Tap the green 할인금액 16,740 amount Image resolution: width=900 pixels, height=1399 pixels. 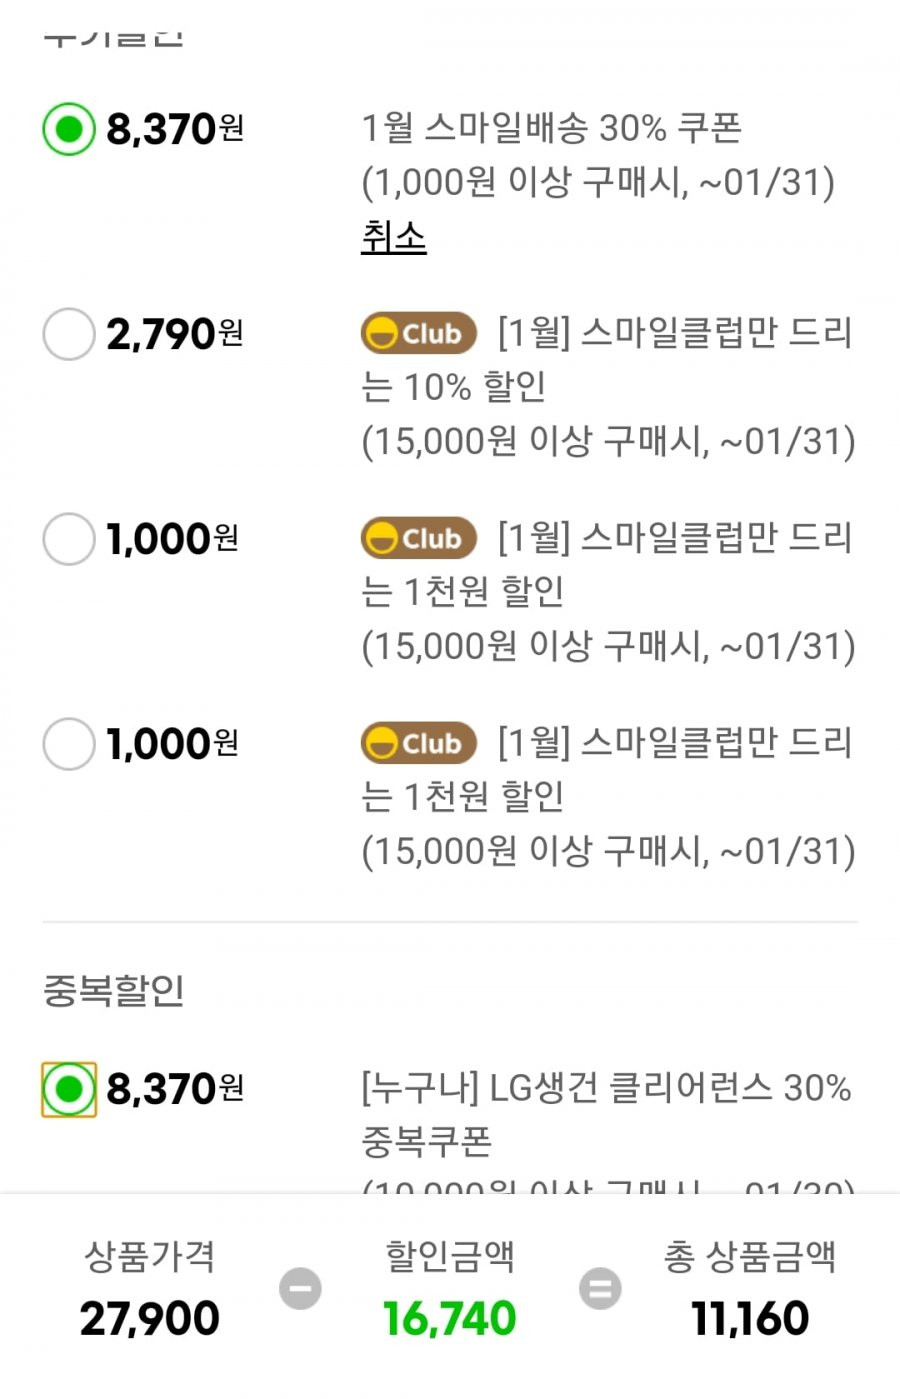tap(450, 1319)
